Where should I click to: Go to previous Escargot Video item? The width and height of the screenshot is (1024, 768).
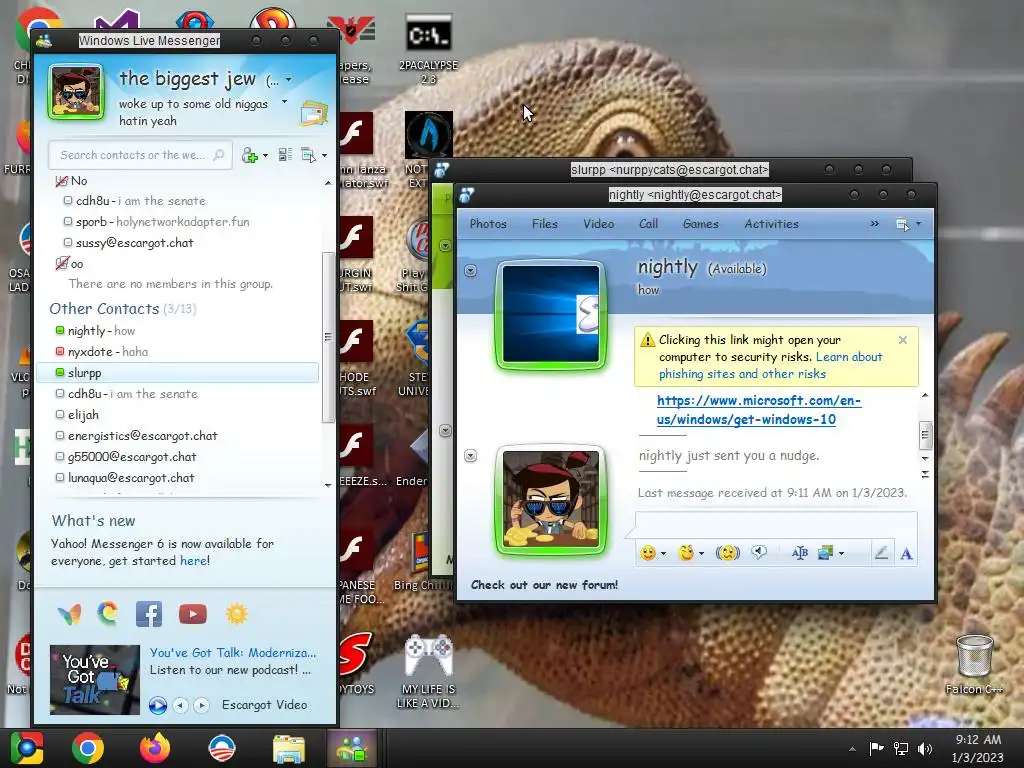[181, 705]
